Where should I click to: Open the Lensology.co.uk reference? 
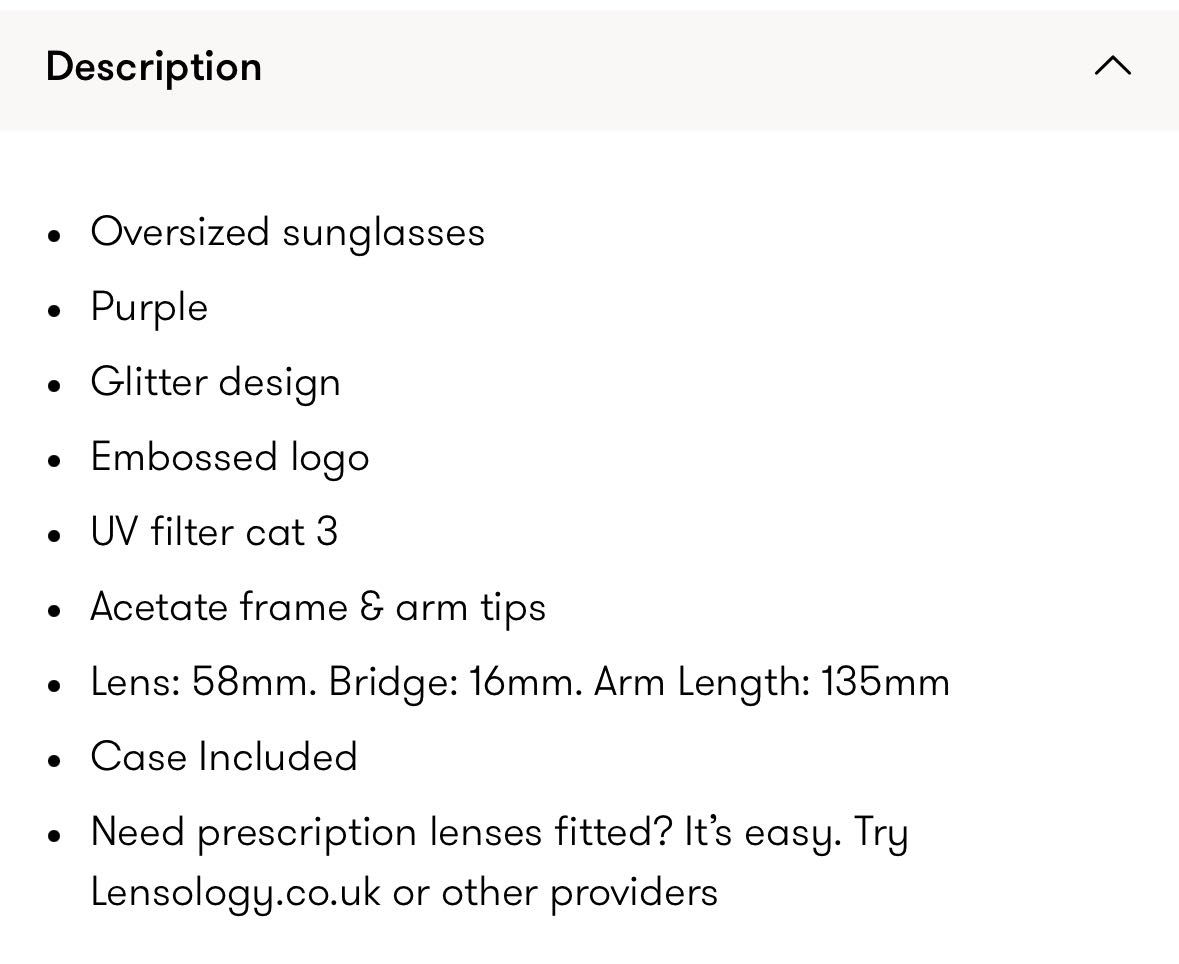(x=236, y=893)
